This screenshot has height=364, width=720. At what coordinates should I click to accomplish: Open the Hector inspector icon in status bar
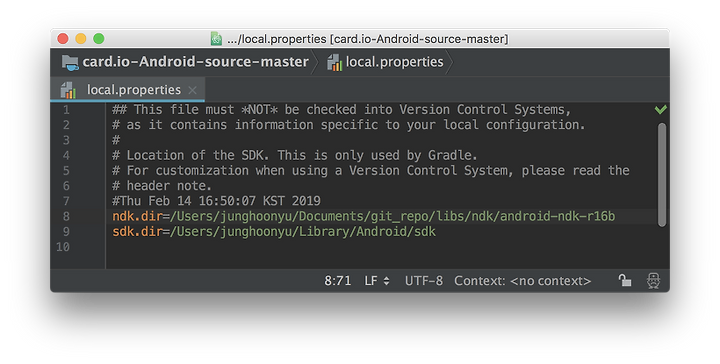[653, 280]
